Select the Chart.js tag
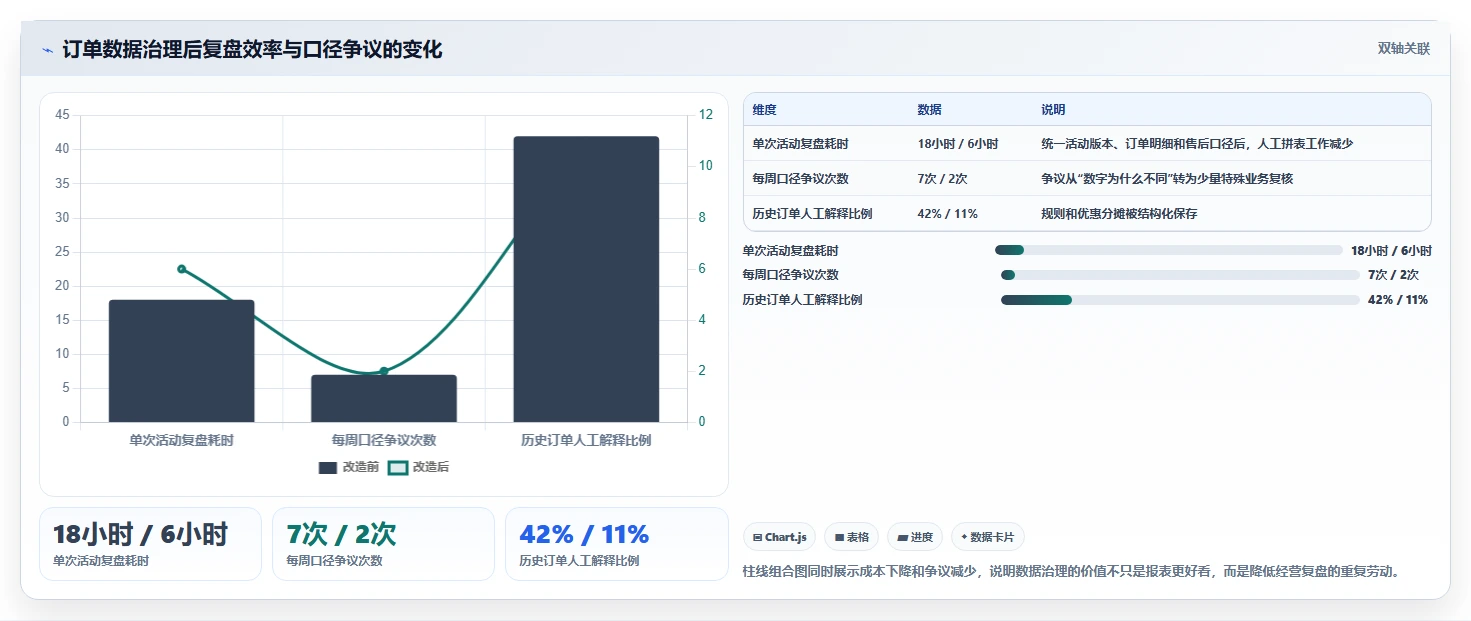Viewport: 1471px width, 621px height. (779, 537)
